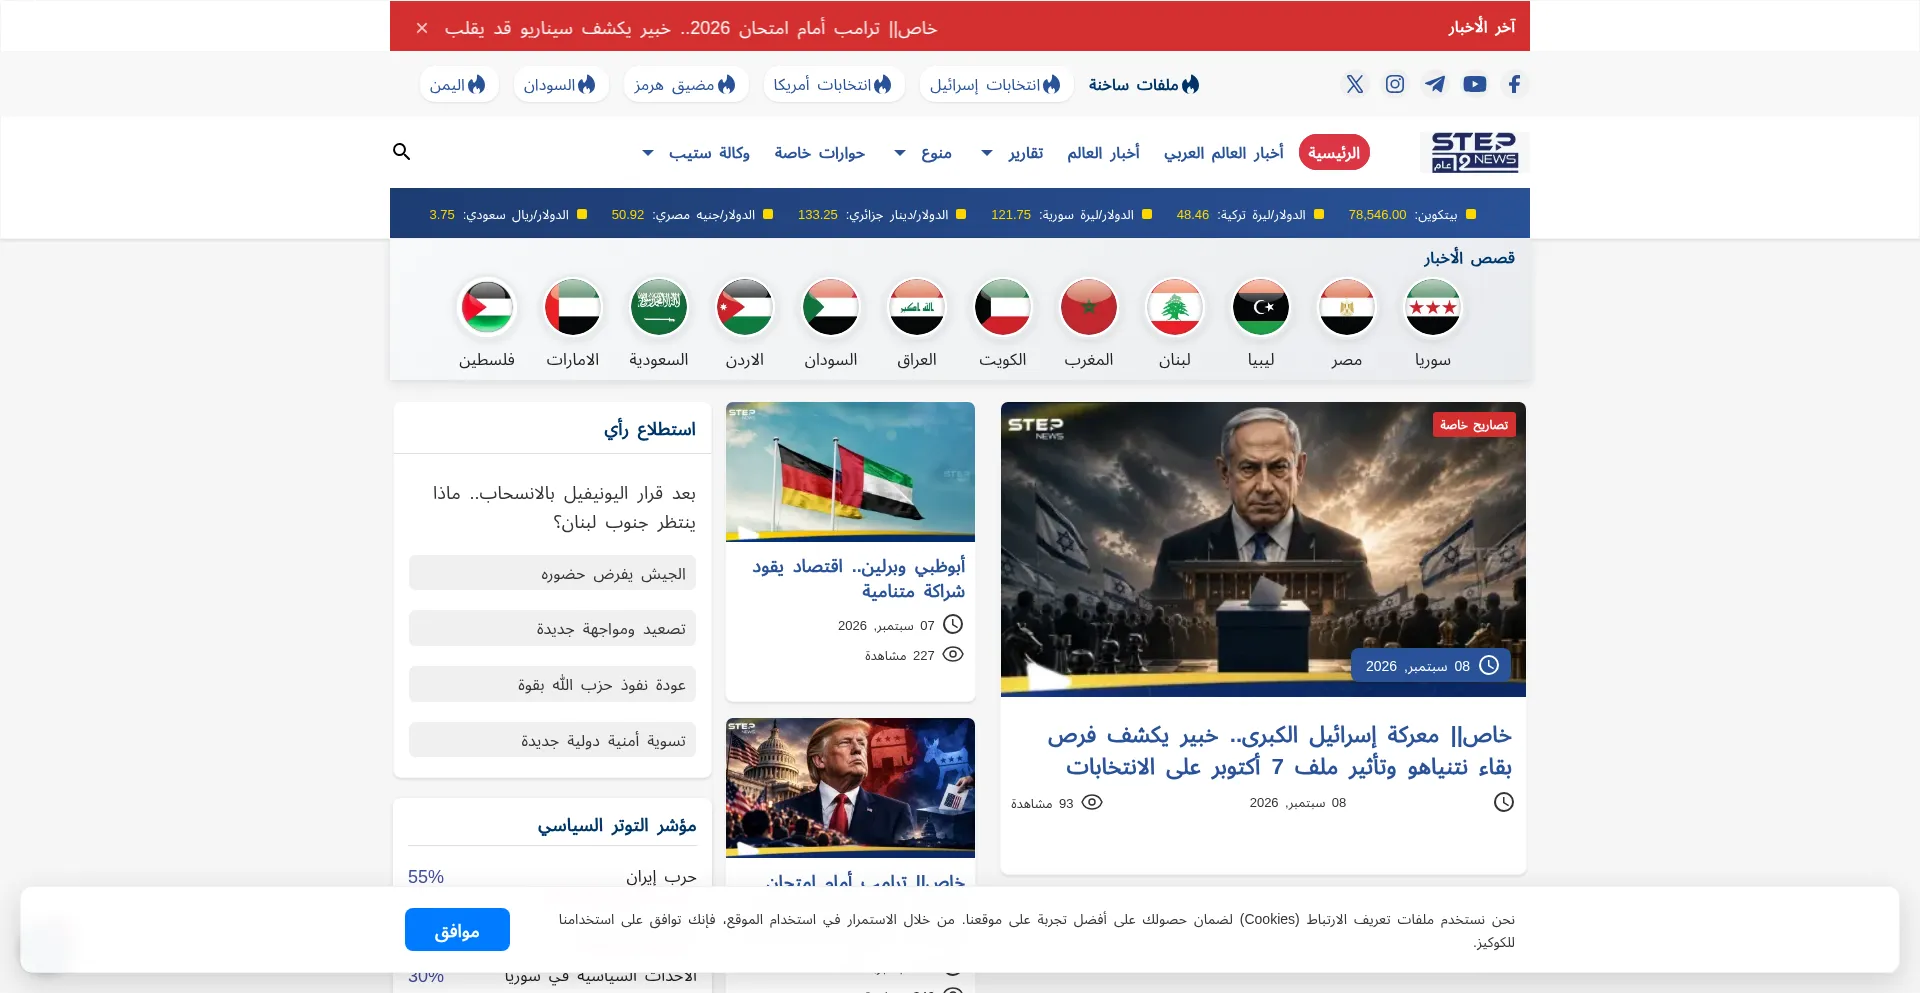Image resolution: width=1920 pixels, height=993 pixels.
Task: Open the العراق flag story
Action: 917,307
